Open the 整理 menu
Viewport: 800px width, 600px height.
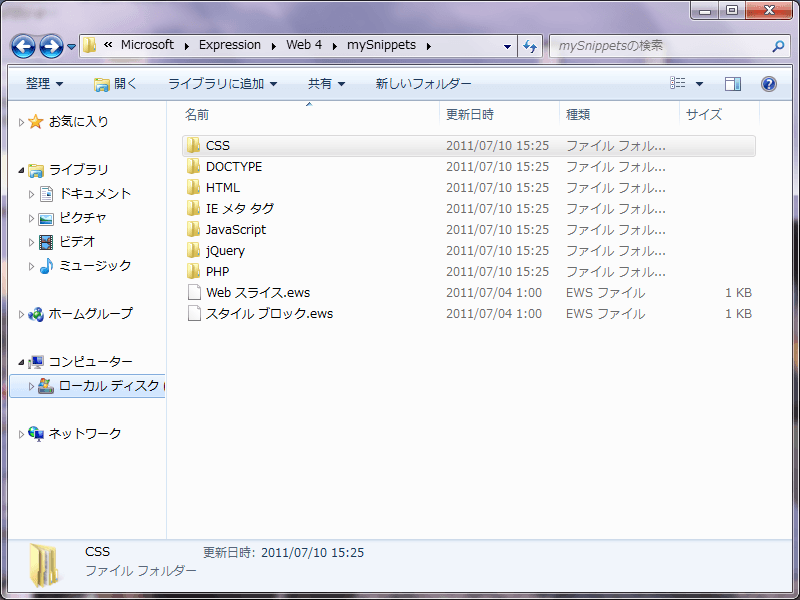pyautogui.click(x=44, y=84)
